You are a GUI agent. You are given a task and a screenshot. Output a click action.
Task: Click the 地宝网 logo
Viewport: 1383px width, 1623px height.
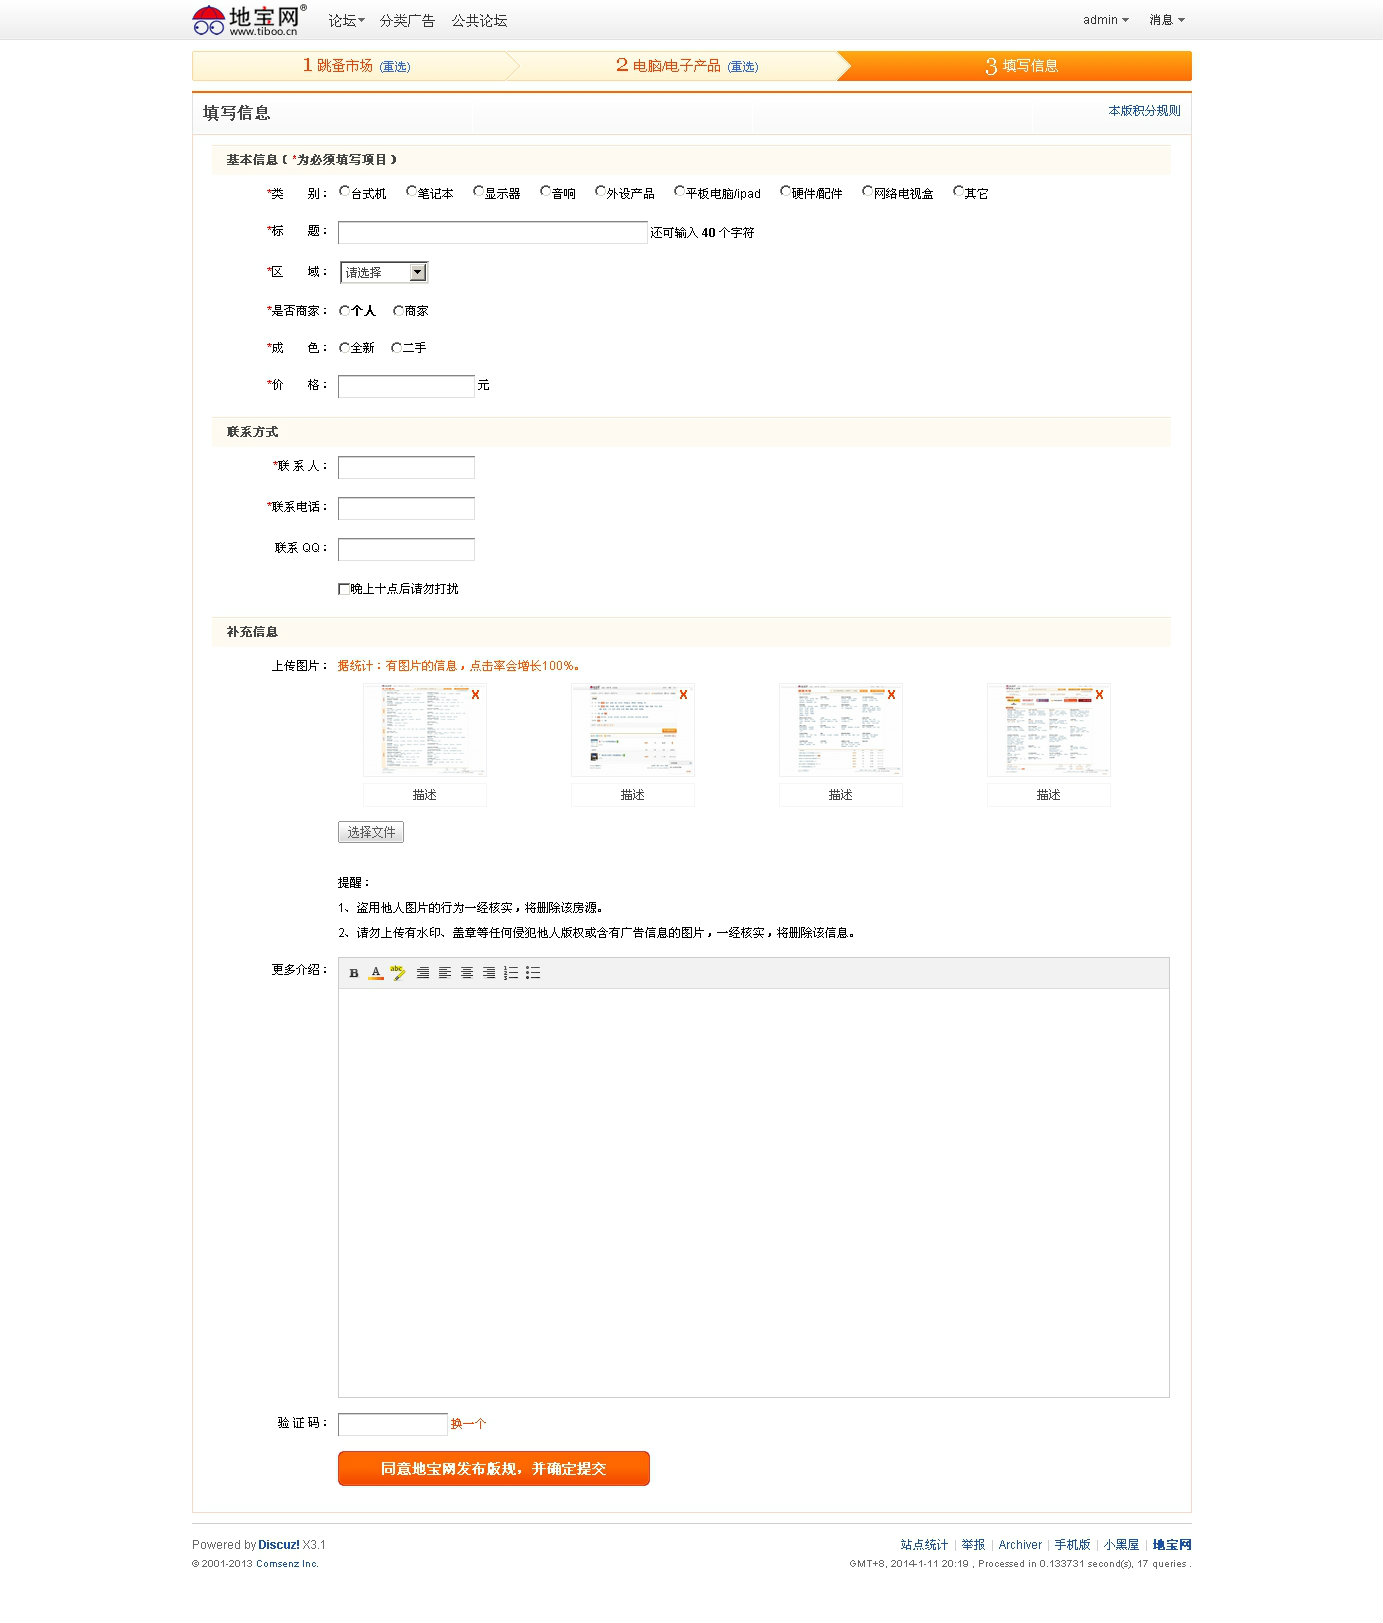[x=249, y=20]
